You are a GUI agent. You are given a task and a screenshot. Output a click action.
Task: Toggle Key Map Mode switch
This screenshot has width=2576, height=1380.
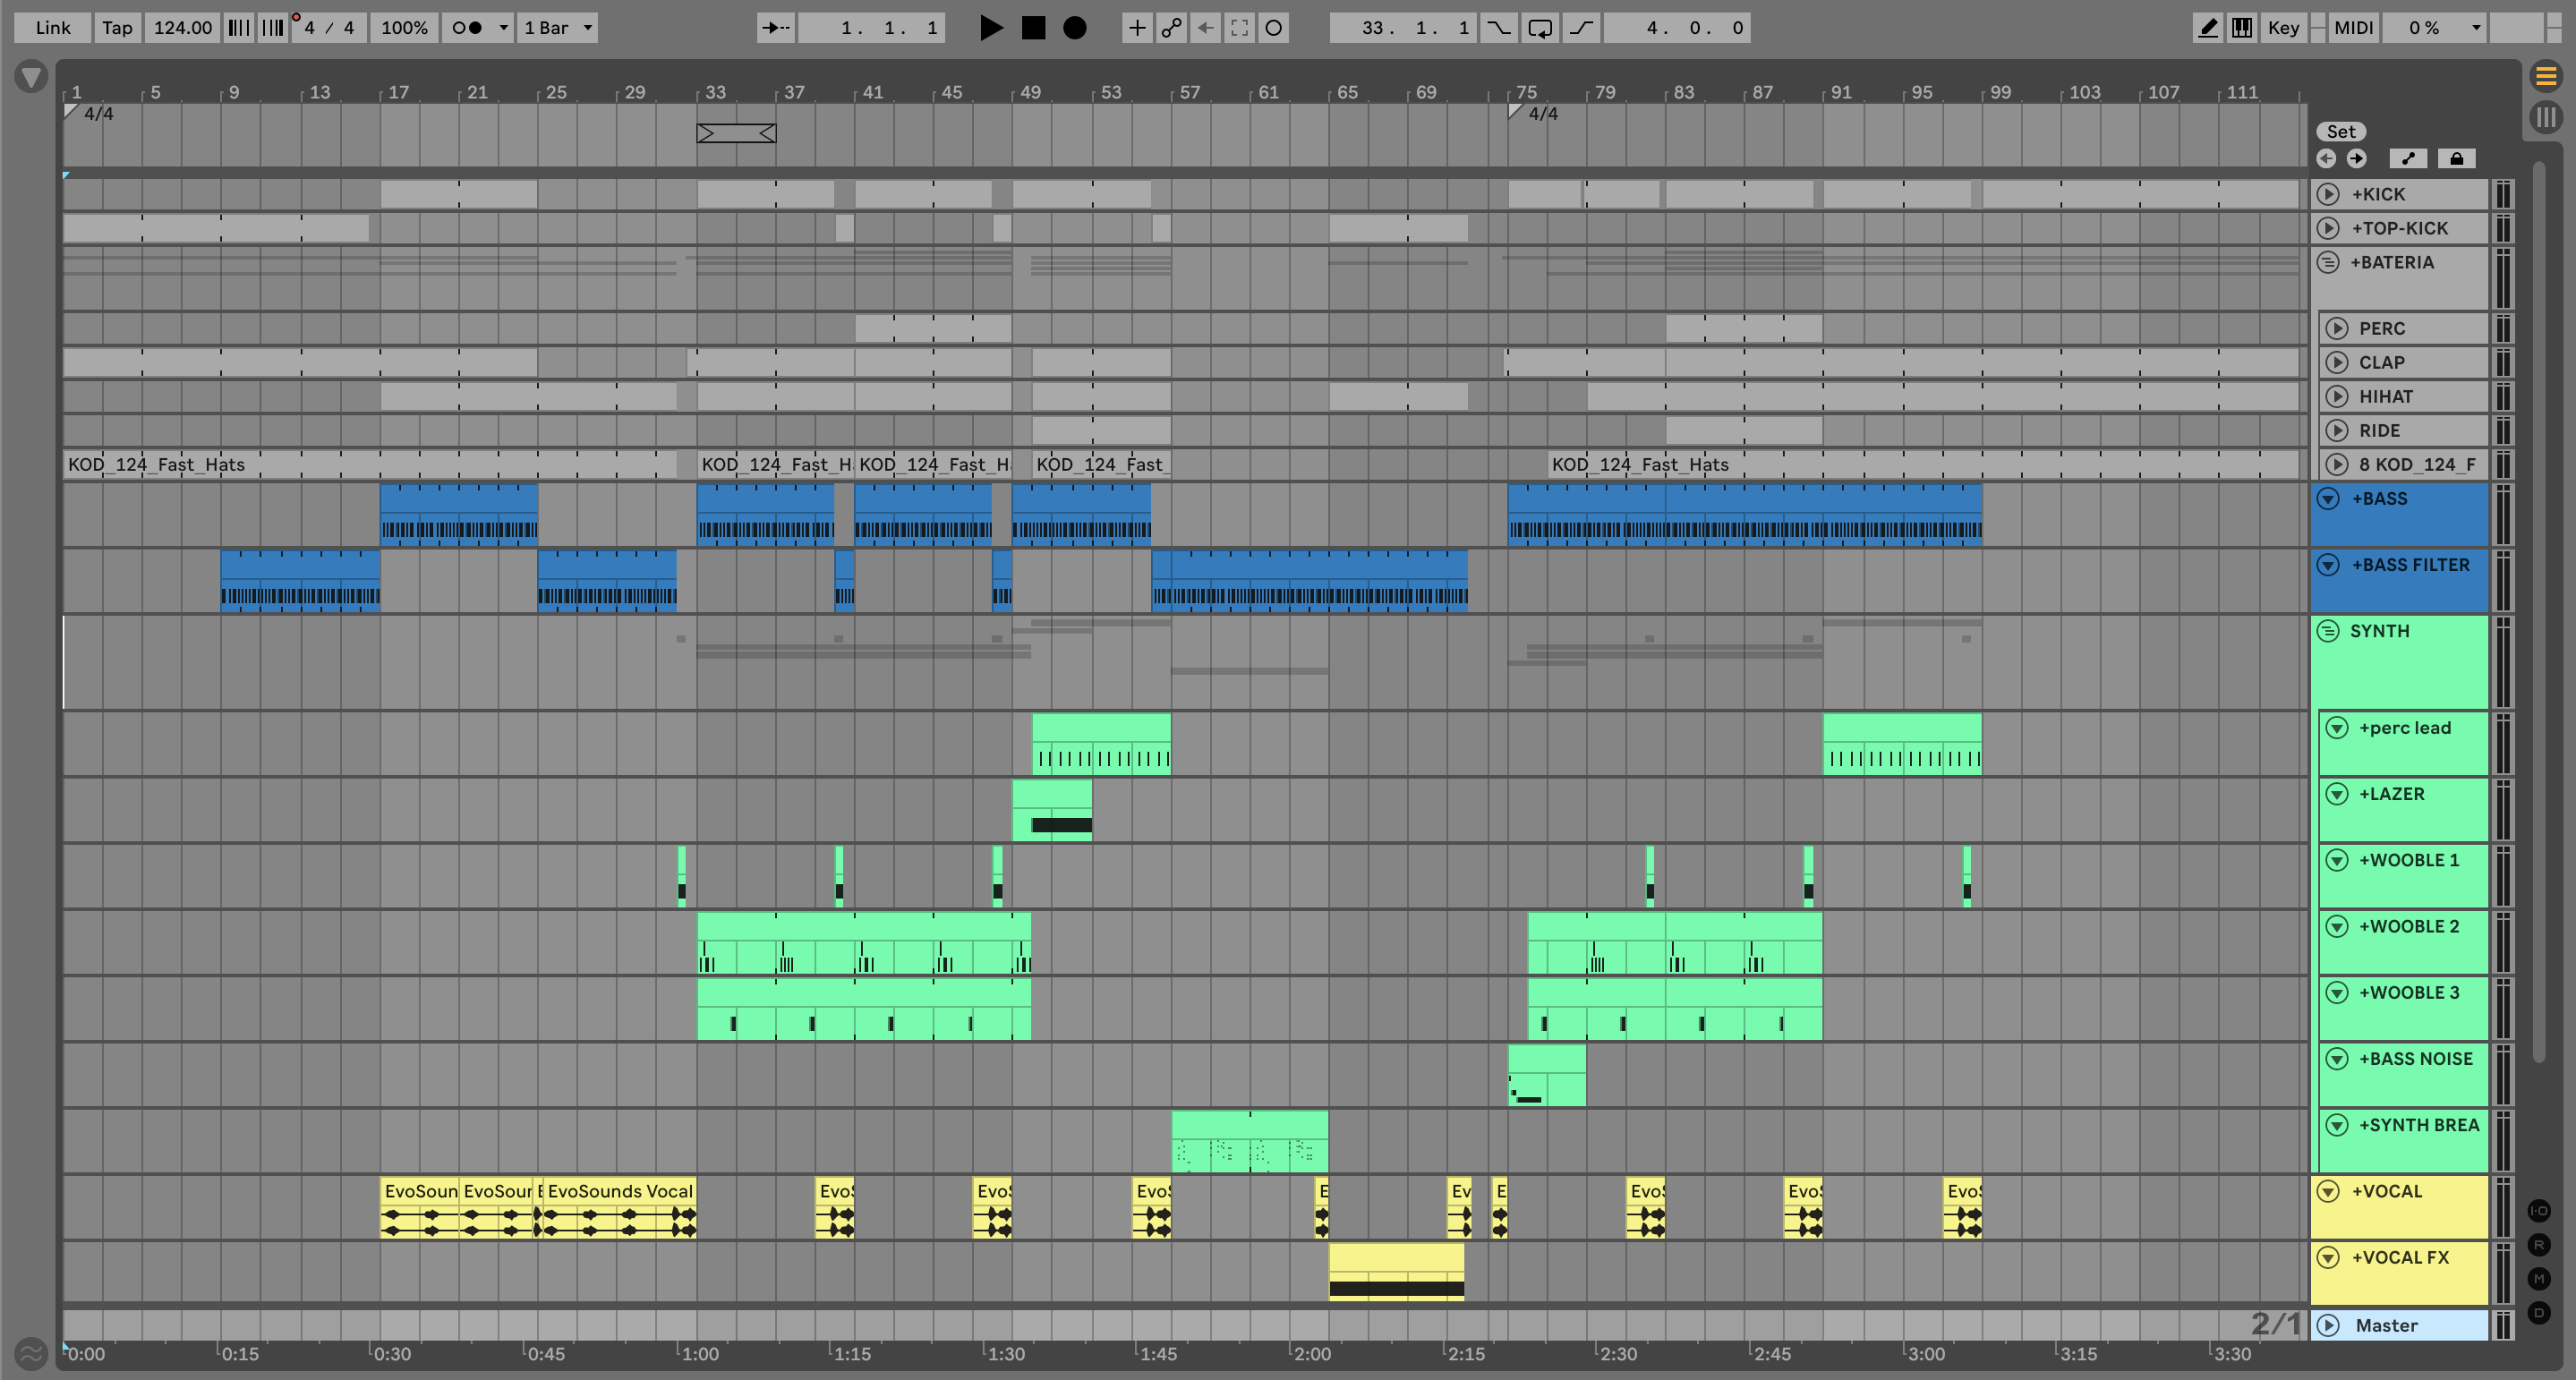click(x=2283, y=28)
